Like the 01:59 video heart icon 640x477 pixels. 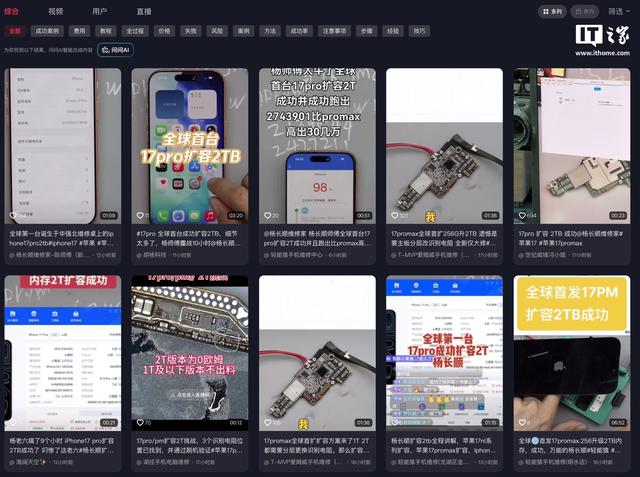(13, 215)
